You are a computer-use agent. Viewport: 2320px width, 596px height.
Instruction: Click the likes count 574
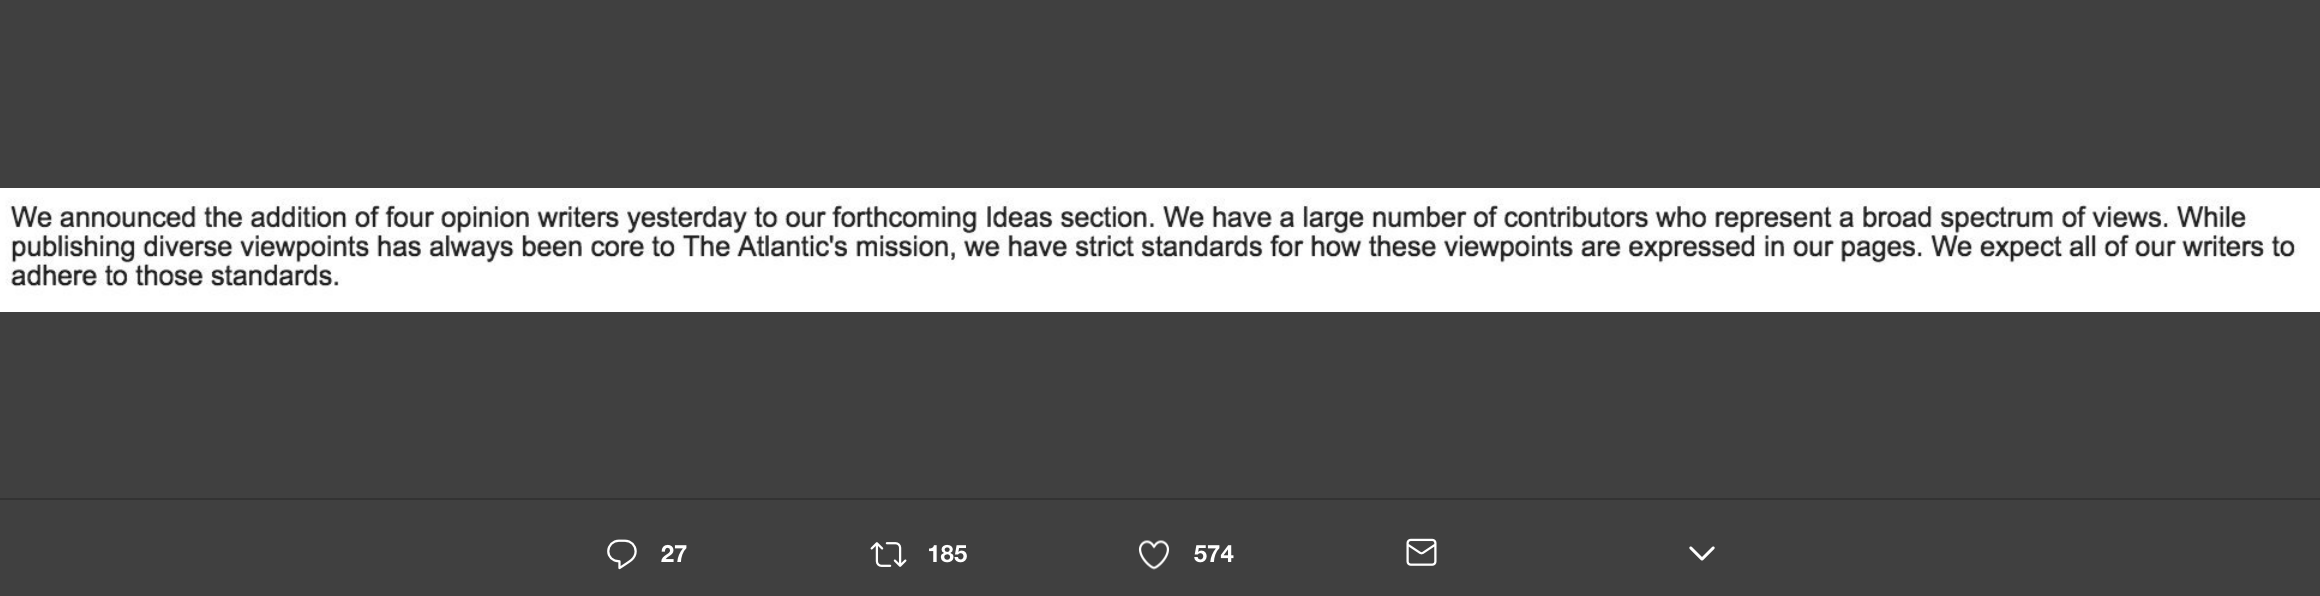(x=1213, y=554)
